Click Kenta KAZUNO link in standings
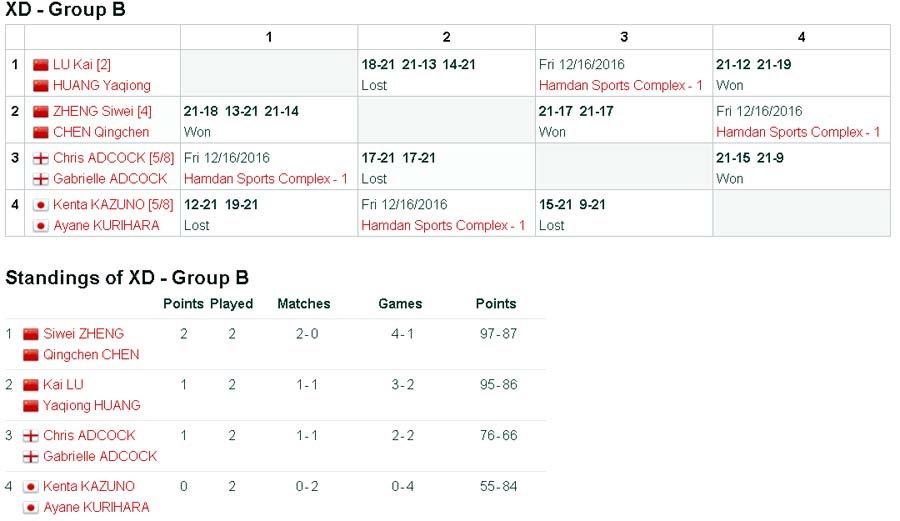 [x=89, y=487]
